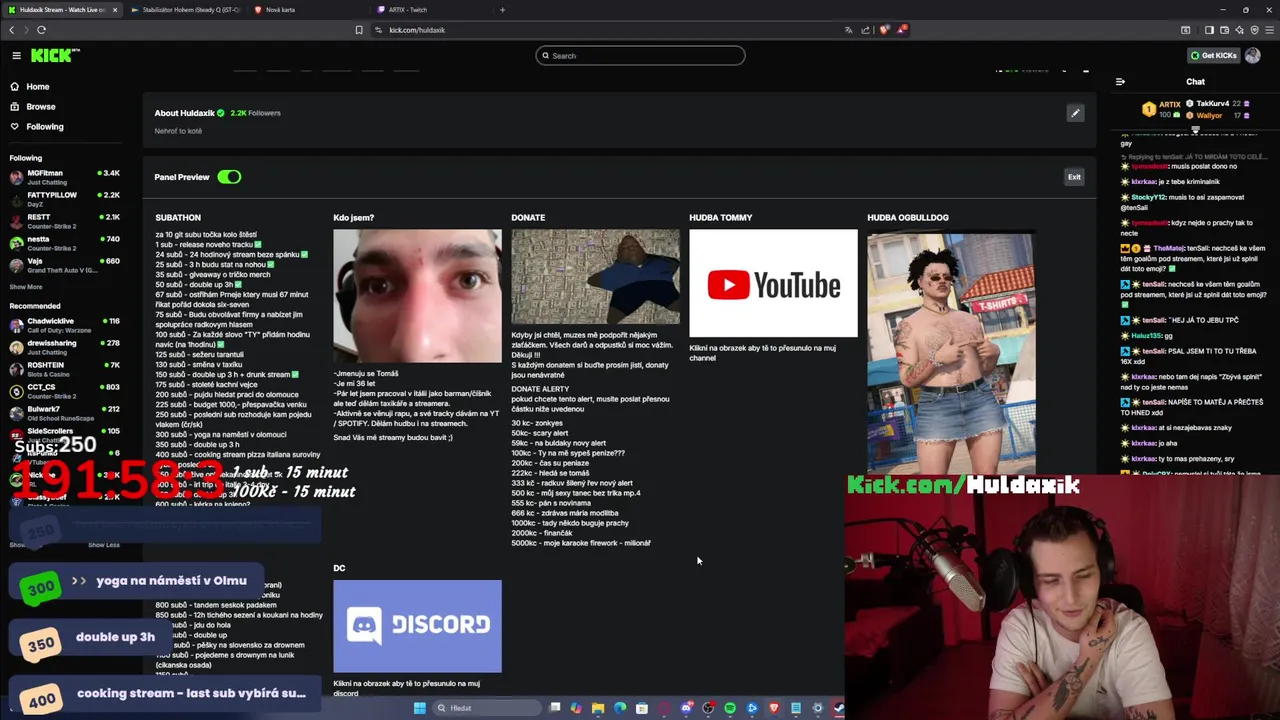
Task: Open Brave VPN shield icon
Action: pos(1255,30)
